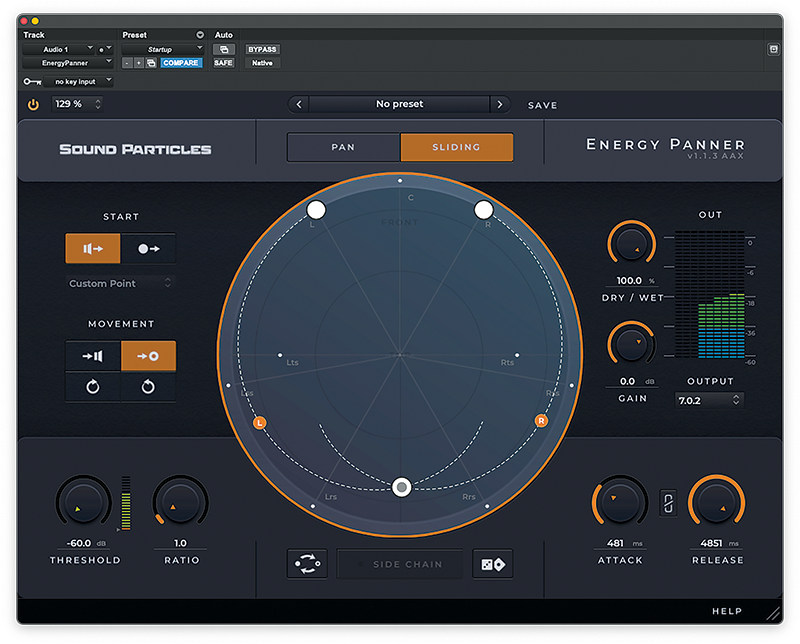Click the RELEASE knob
The height and width of the screenshot is (644, 800).
(717, 502)
